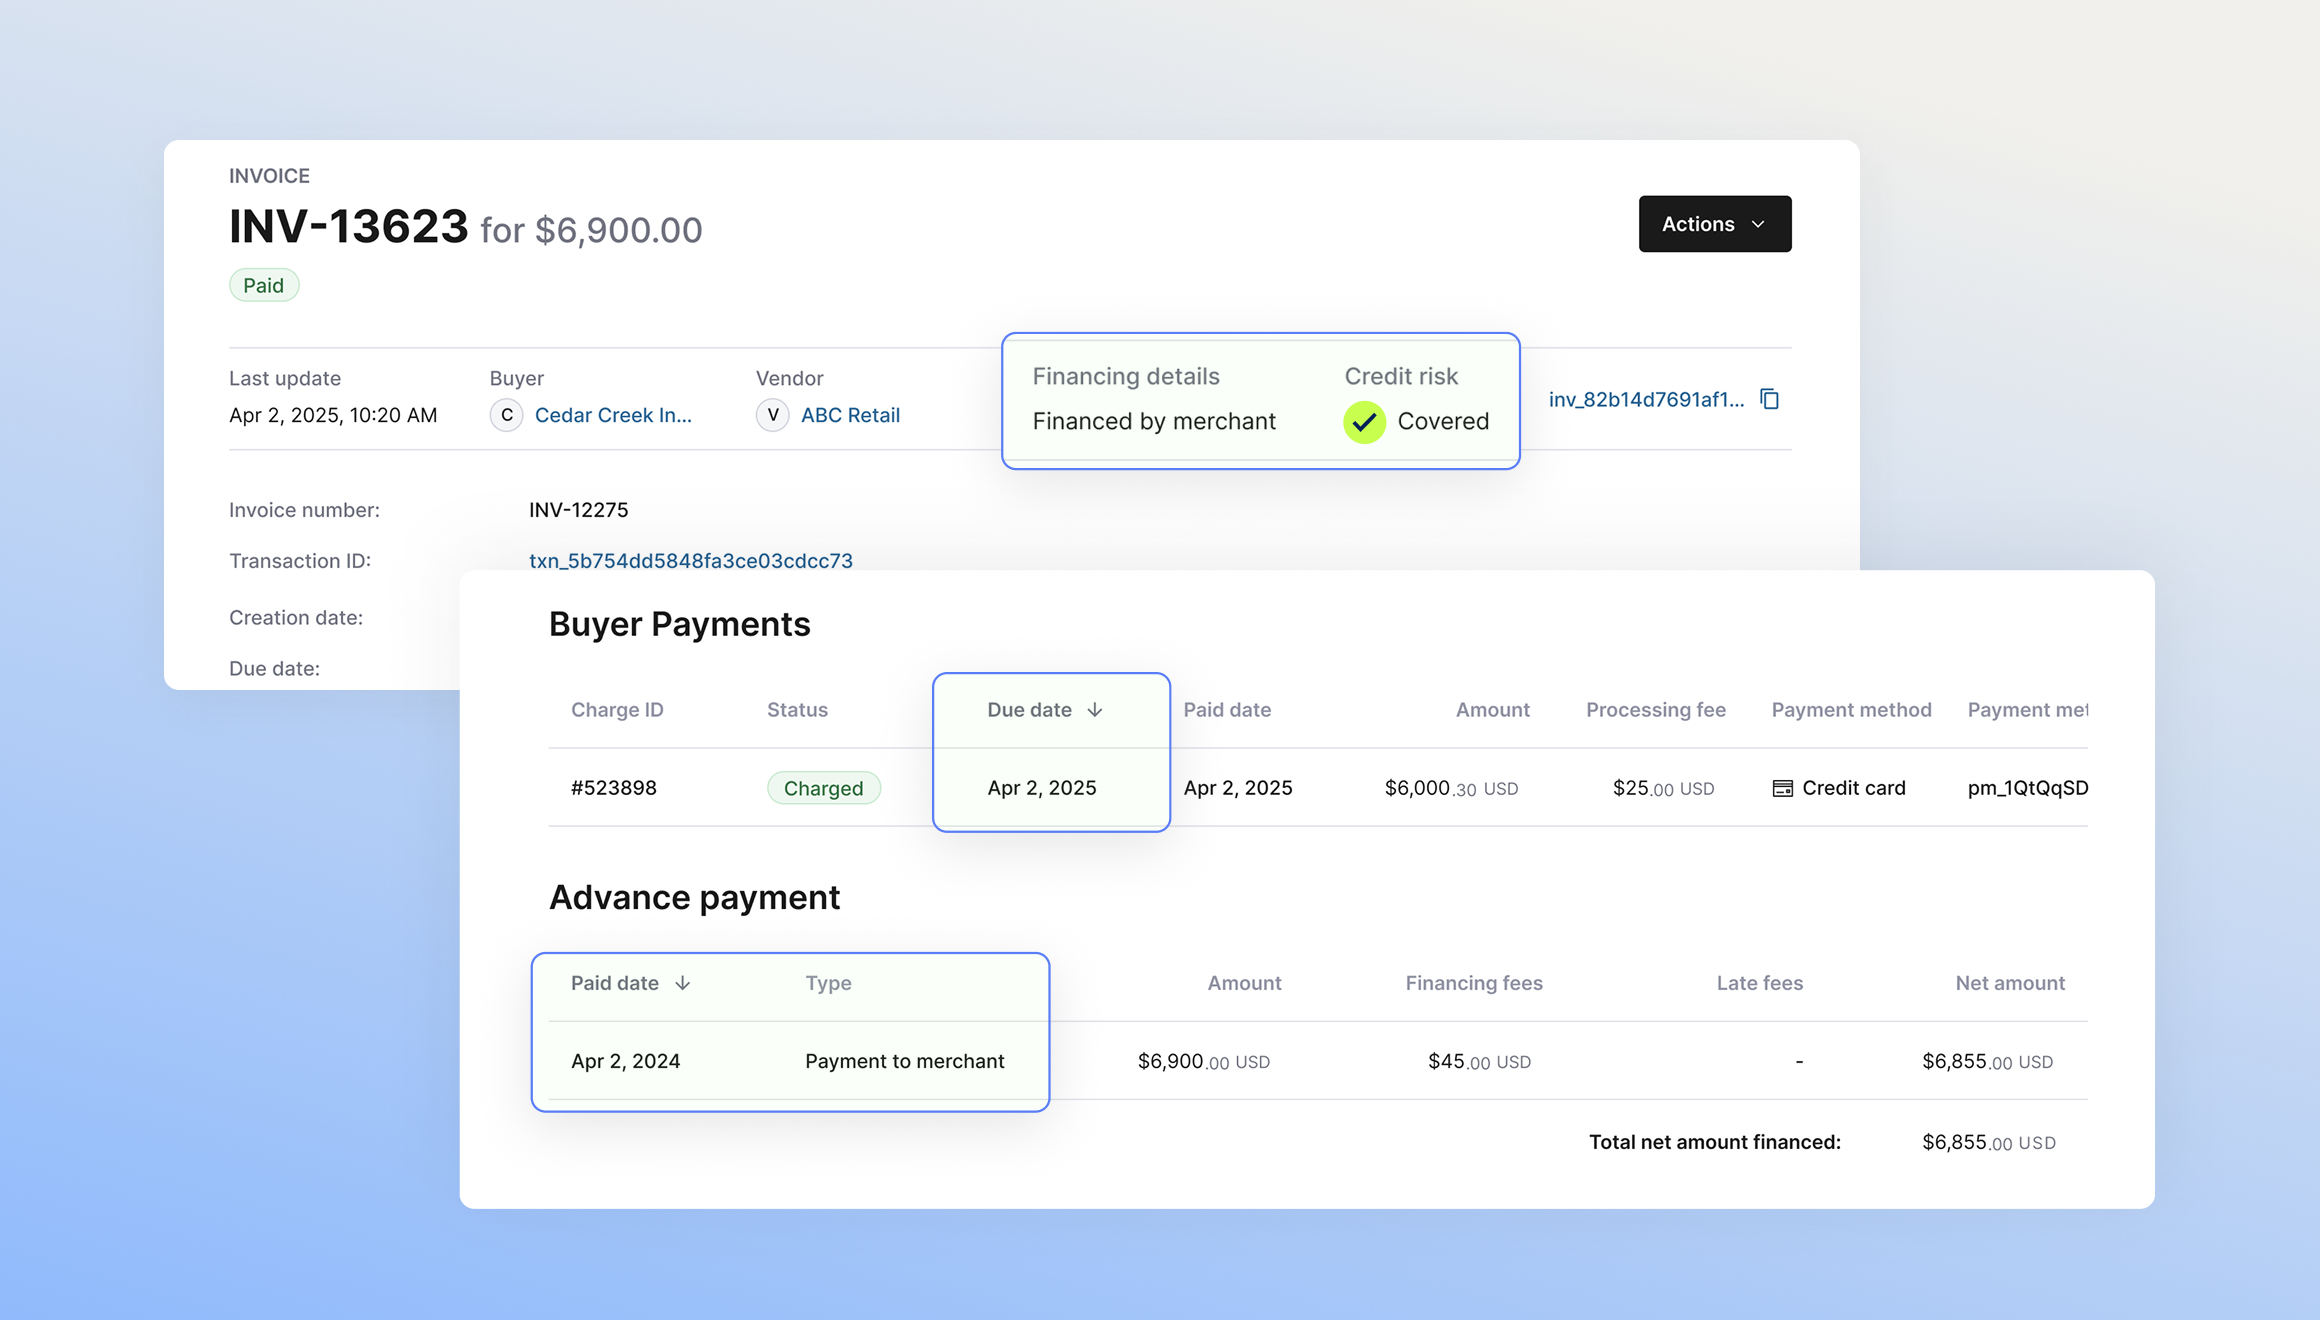The height and width of the screenshot is (1320, 2320).
Task: Click the Paid status badge
Action: pos(264,286)
